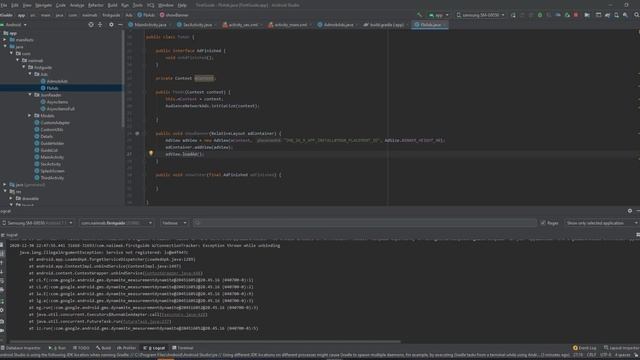Click the collapse all icon in Project panel
Screen dimensions: 640x360
[x=100, y=24]
